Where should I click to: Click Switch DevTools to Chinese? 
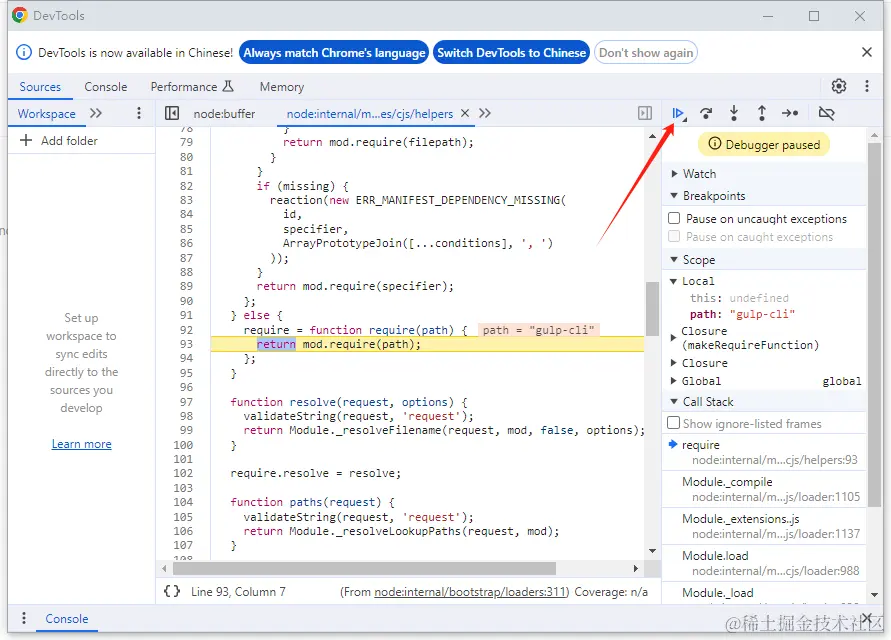pyautogui.click(x=511, y=52)
